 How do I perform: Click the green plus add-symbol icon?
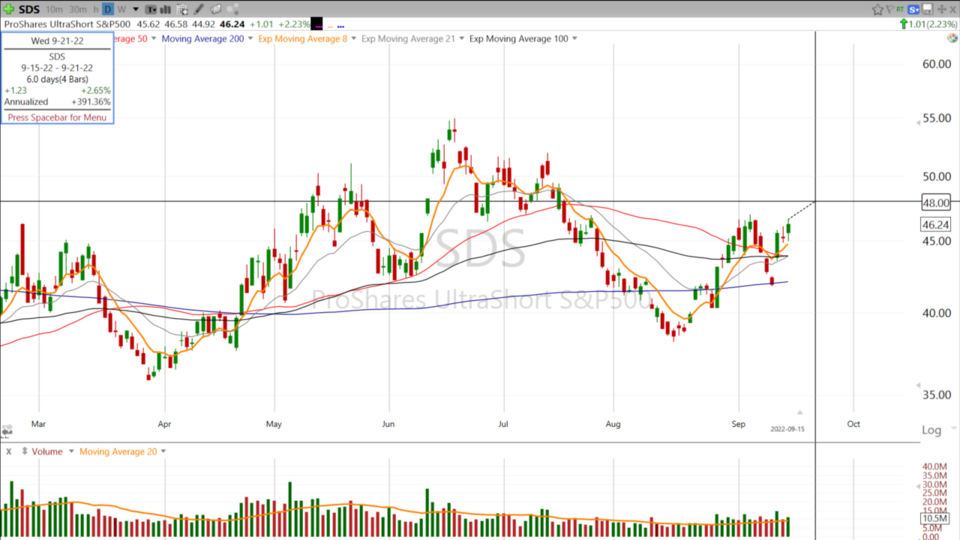[9, 9]
